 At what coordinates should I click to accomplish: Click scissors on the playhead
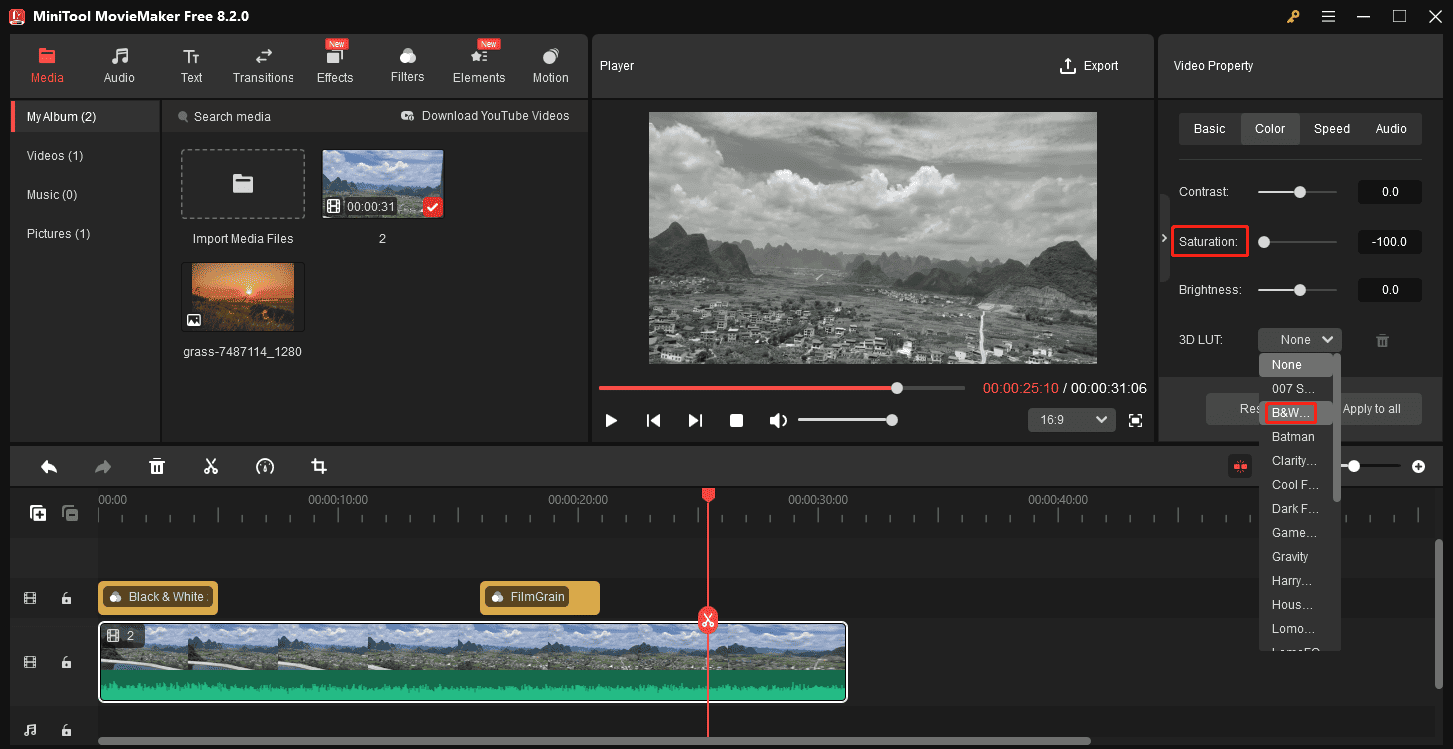point(708,620)
